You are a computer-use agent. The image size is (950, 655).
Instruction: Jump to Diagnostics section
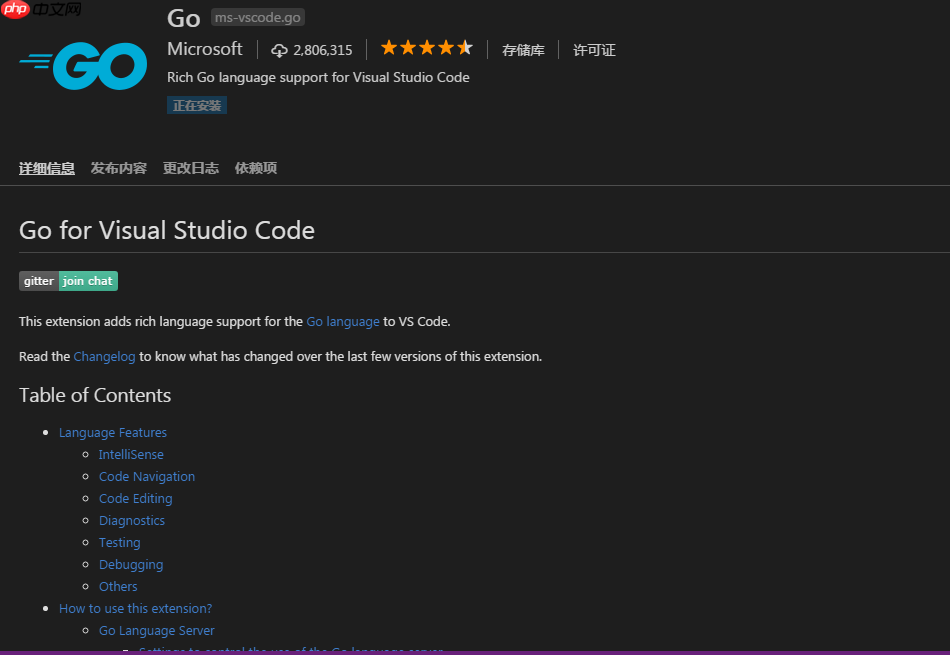[x=131, y=520]
